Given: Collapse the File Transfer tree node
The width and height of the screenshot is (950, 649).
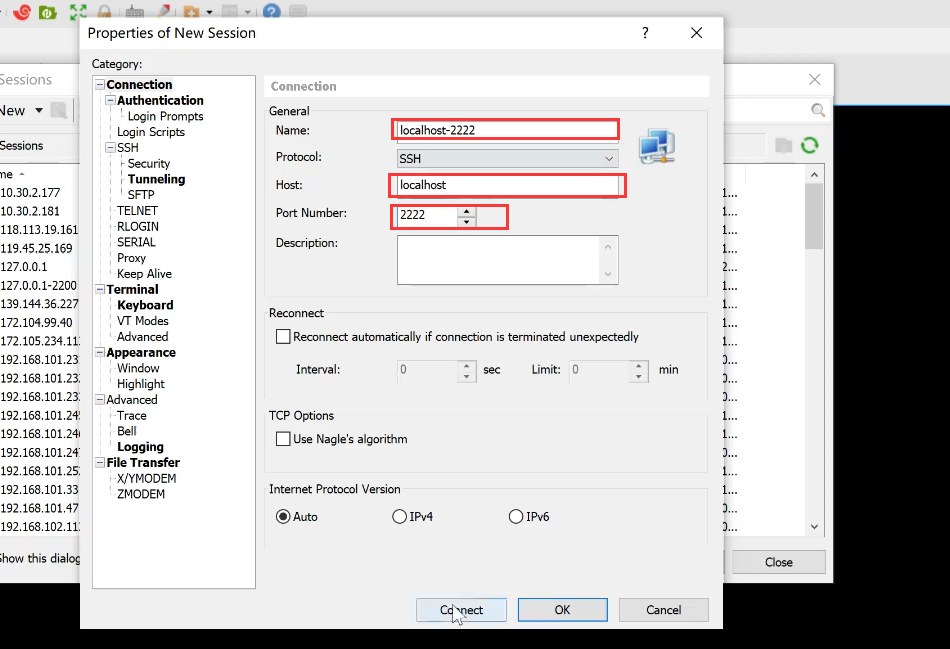Looking at the screenshot, I should tap(100, 463).
